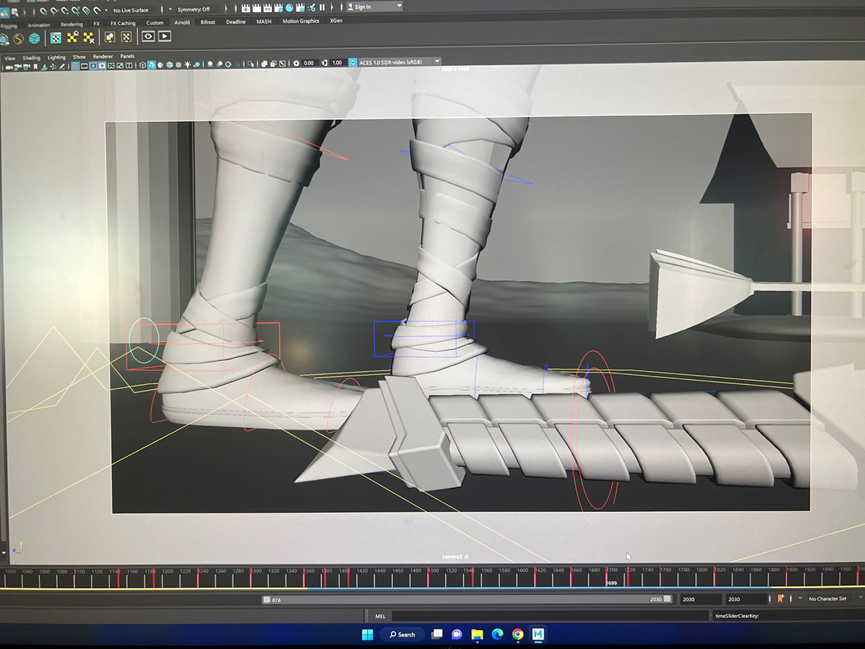Click the exposure icon beside 0.00 field
Image resolution: width=865 pixels, height=649 pixels.
(x=296, y=63)
